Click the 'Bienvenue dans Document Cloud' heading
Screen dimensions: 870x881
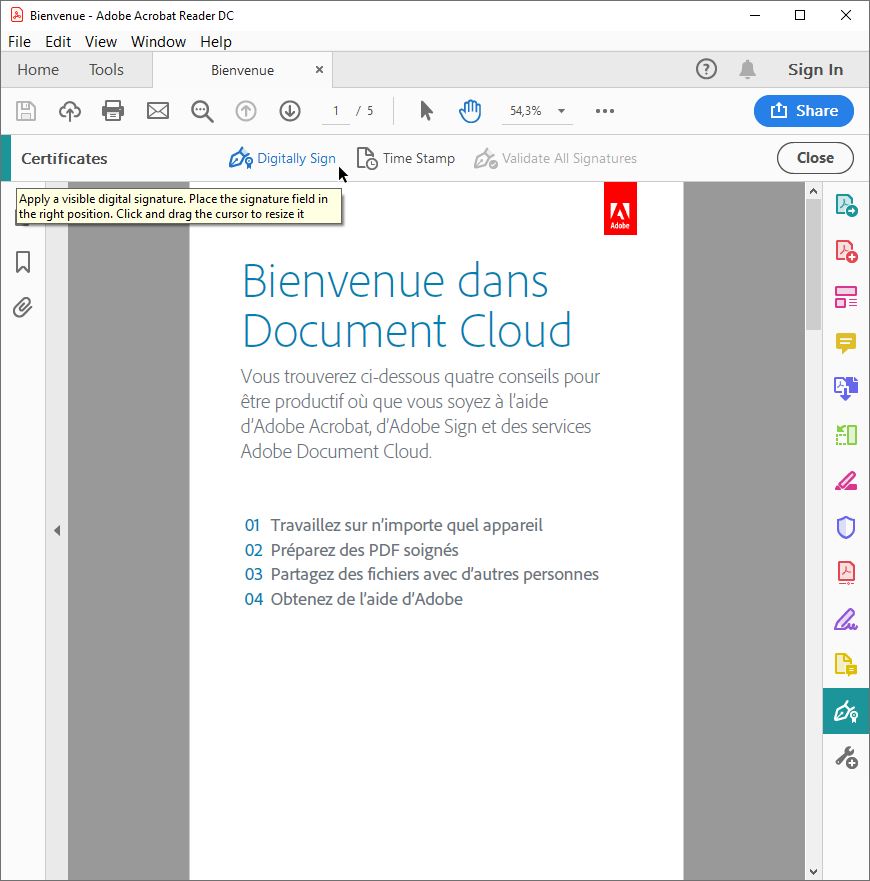pos(407,305)
